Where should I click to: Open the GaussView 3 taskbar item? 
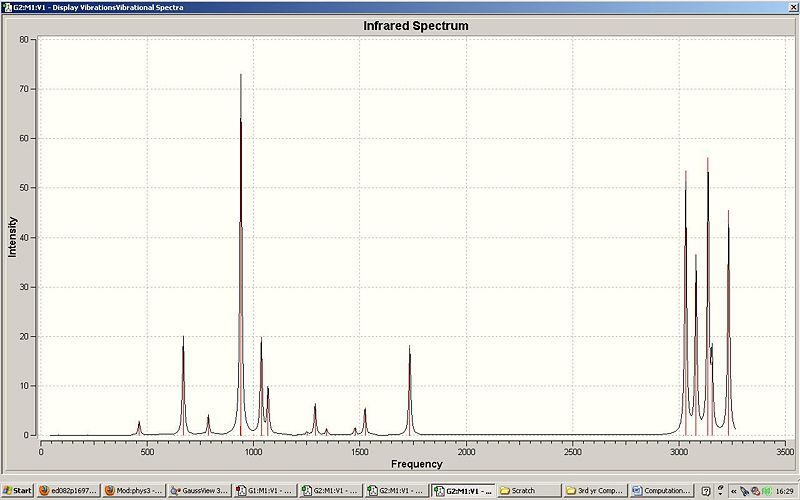click(x=199, y=491)
